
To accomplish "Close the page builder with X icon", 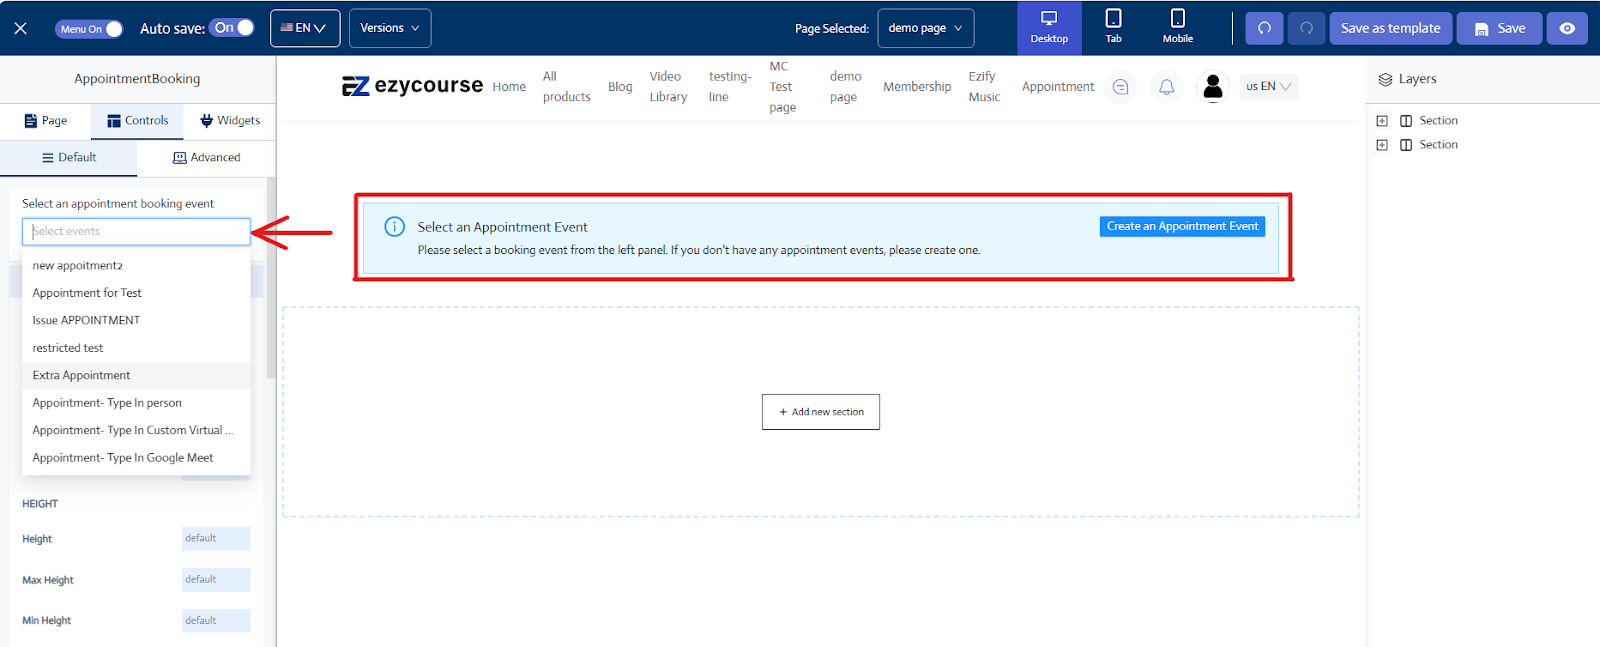I will pyautogui.click(x=20, y=28).
